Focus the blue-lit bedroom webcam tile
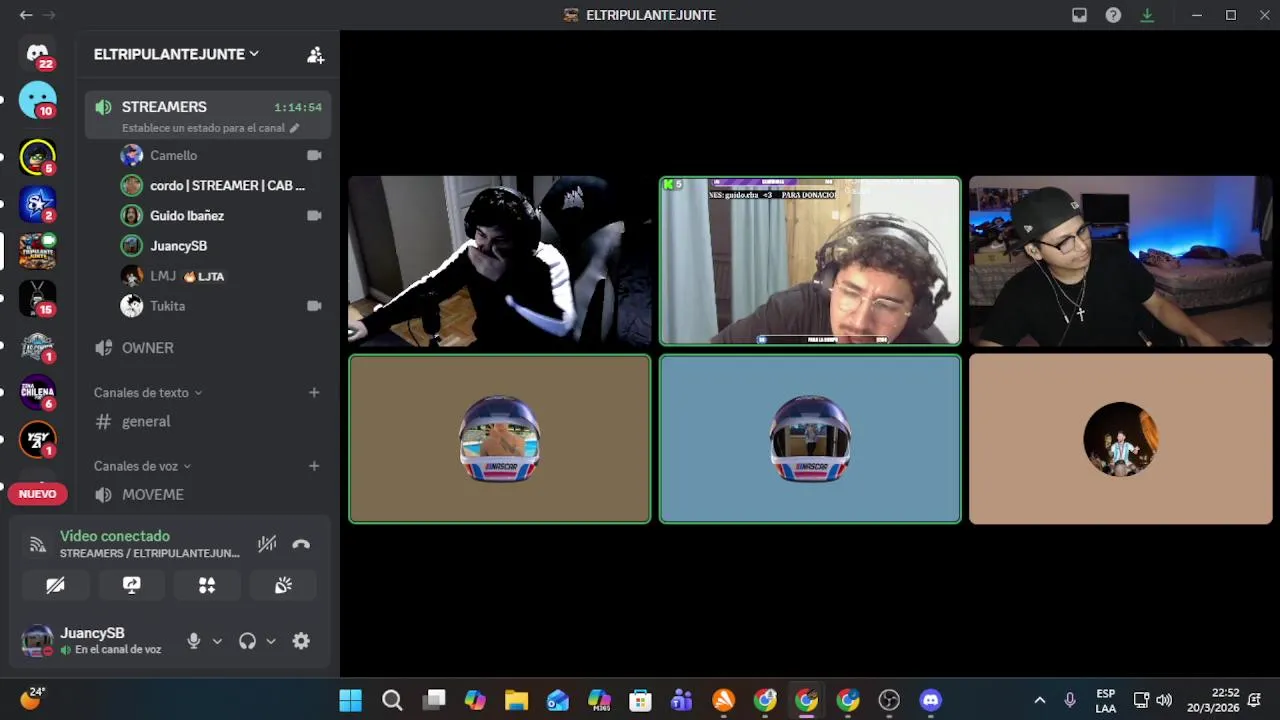This screenshot has height=720, width=1280. [1120, 261]
